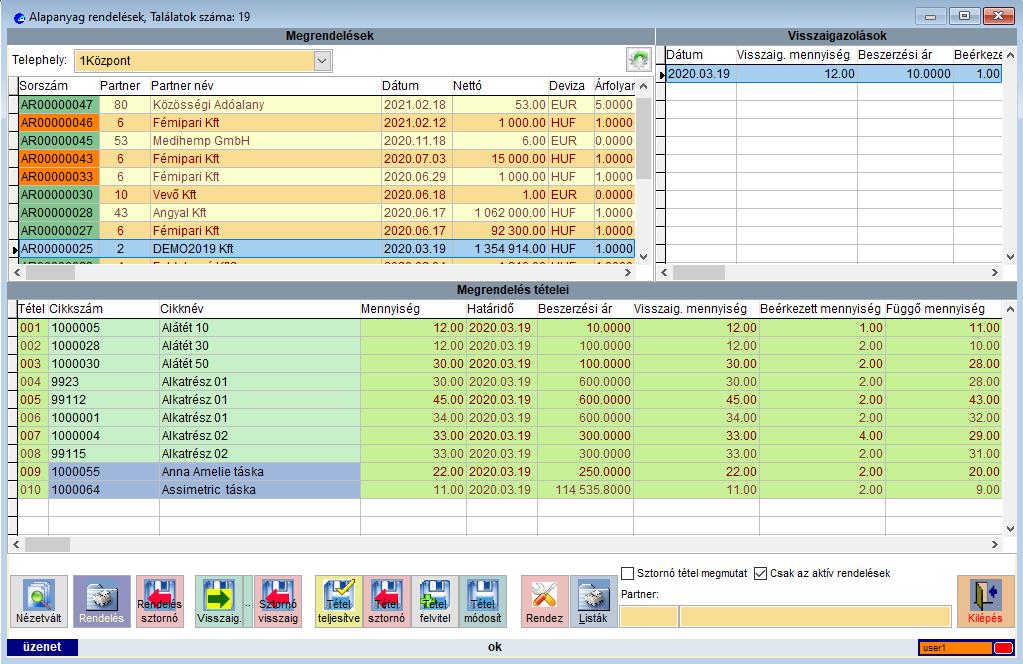The image size is (1023, 664).
Task: Click DEMO2019 Kft partner name cell
Action: tap(265, 249)
